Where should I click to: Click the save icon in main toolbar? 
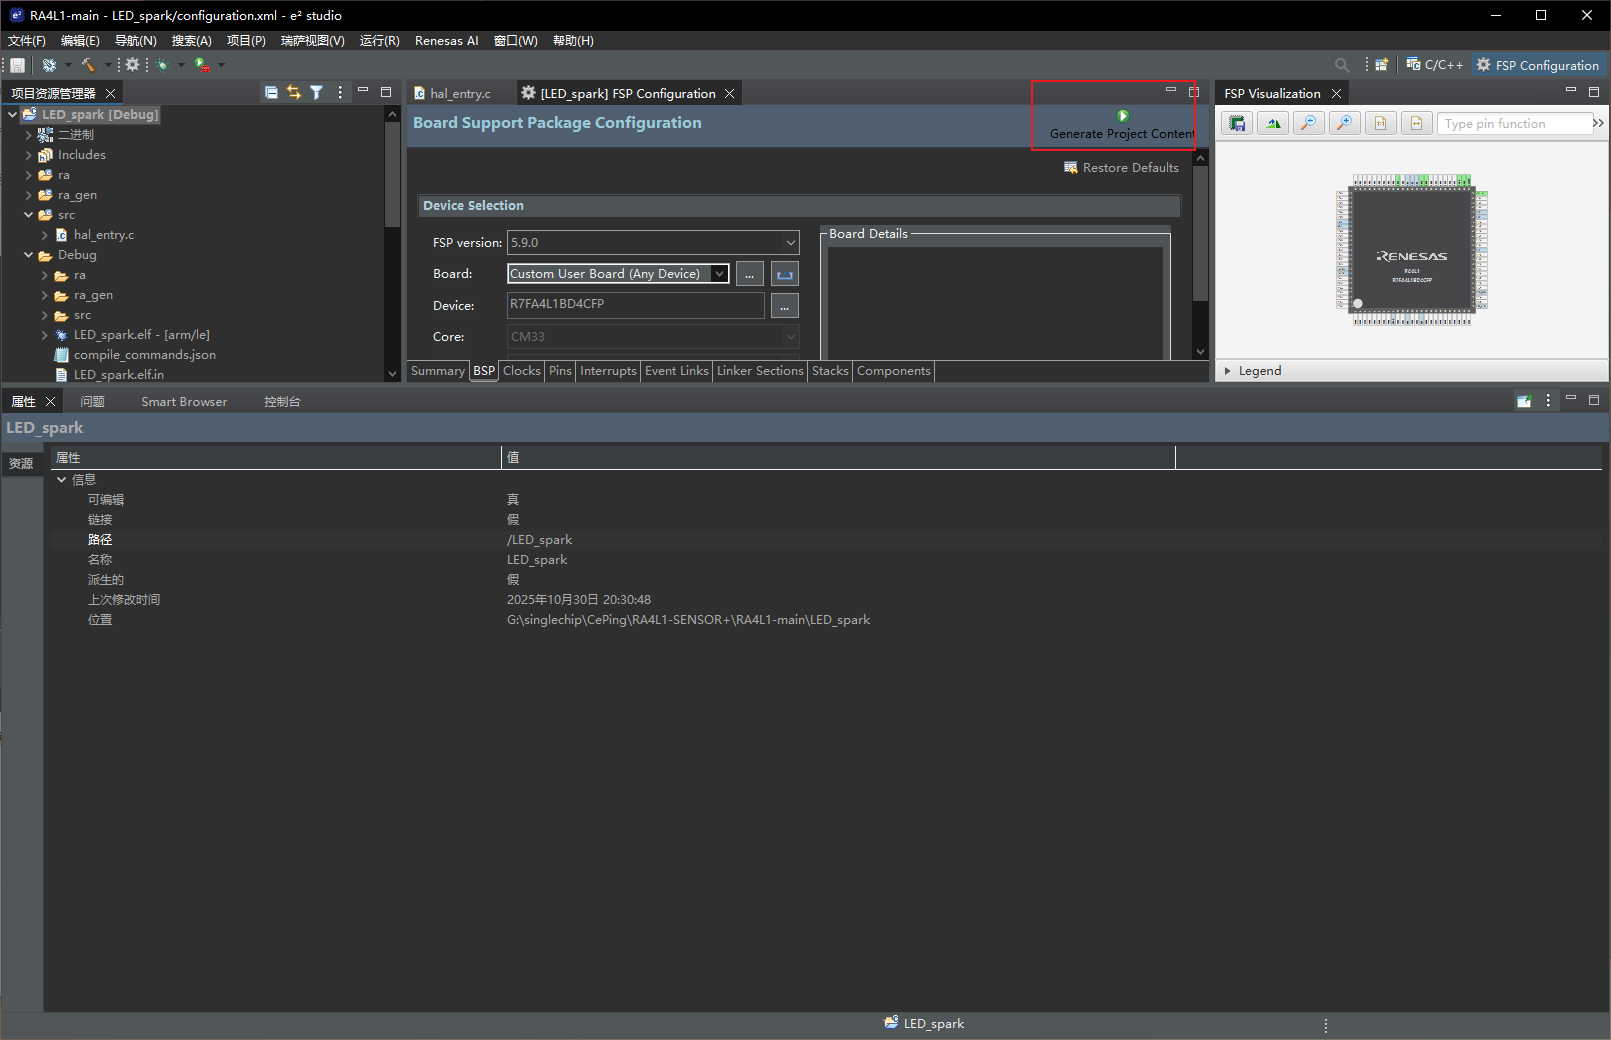[x=17, y=65]
